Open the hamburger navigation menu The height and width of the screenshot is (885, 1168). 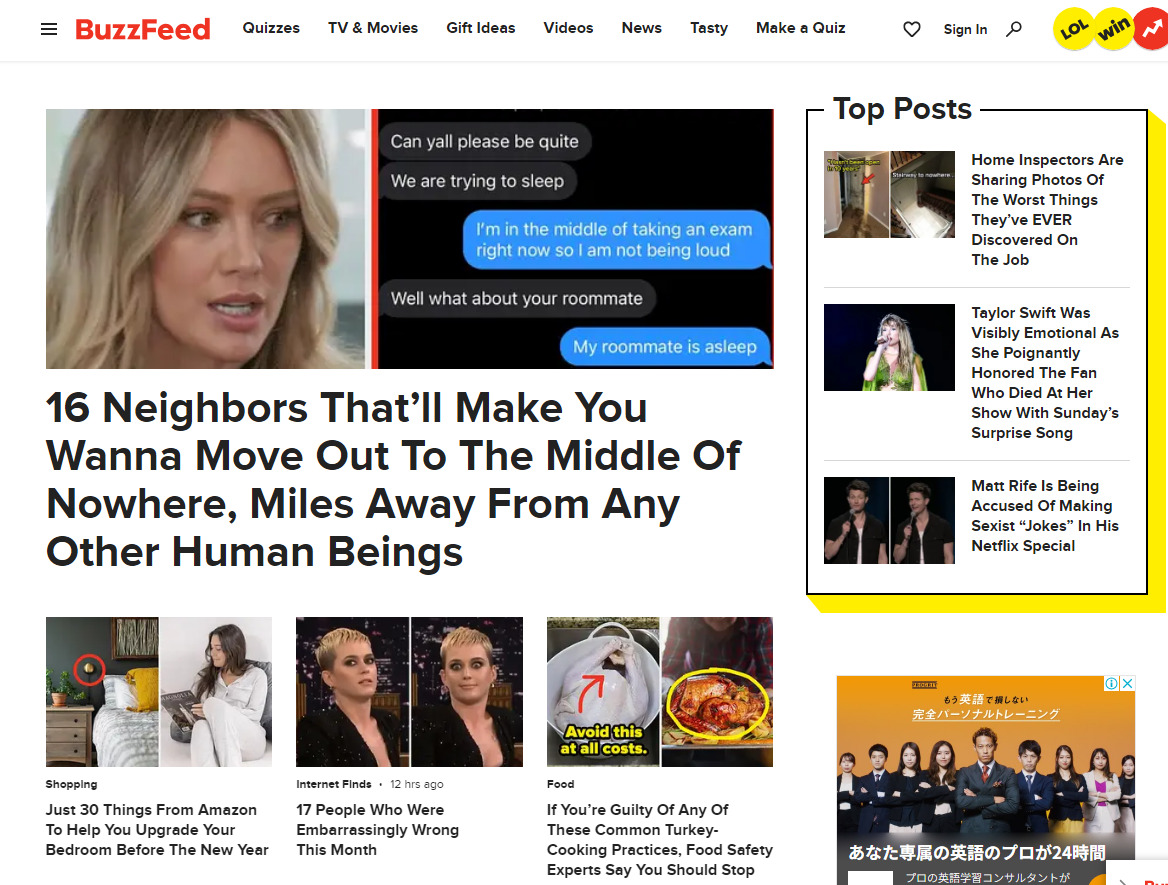pos(48,29)
